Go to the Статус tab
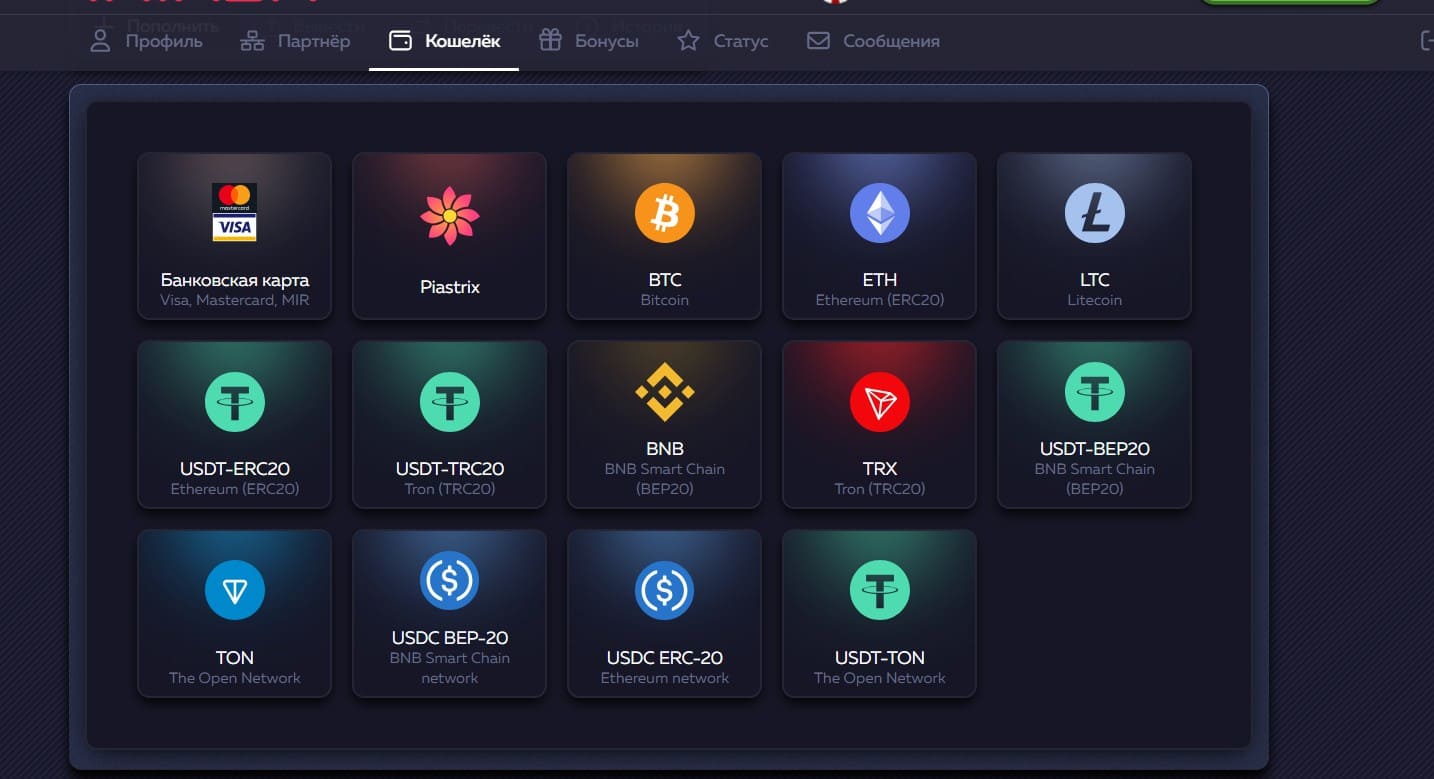This screenshot has width=1434, height=779. click(723, 41)
